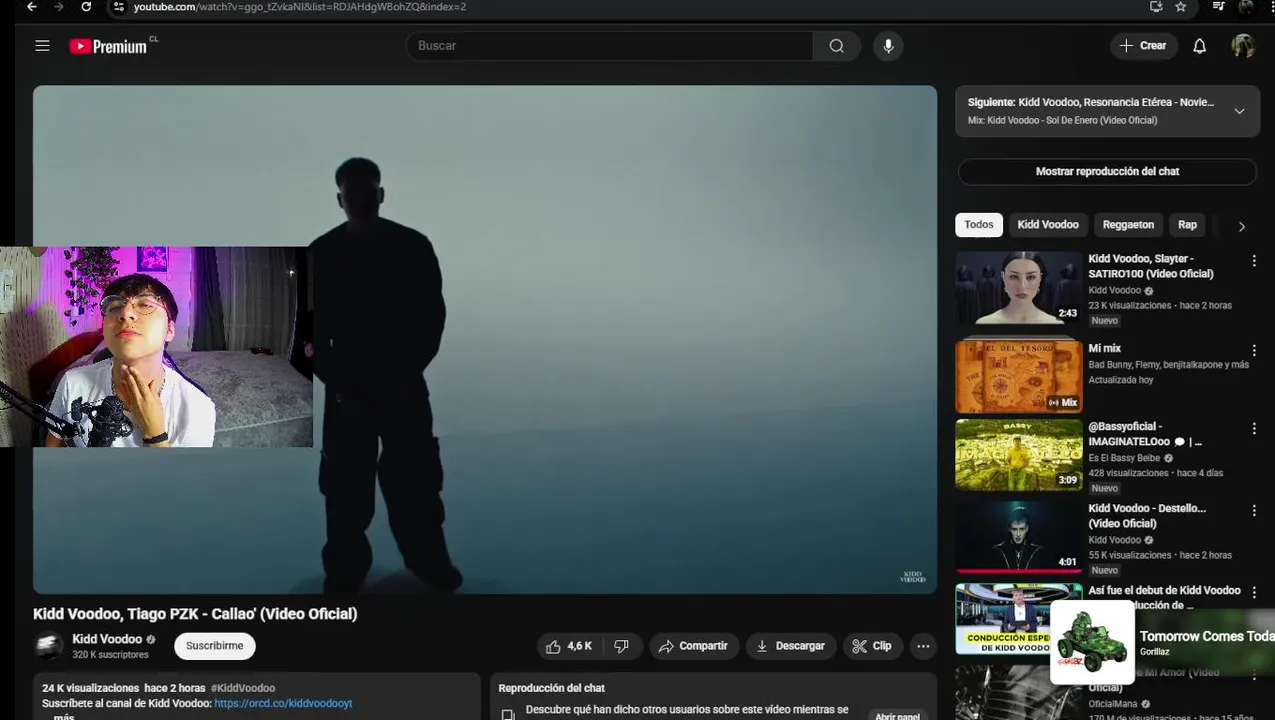This screenshot has width=1275, height=720.
Task: Click the Crear button
Action: (x=1143, y=46)
